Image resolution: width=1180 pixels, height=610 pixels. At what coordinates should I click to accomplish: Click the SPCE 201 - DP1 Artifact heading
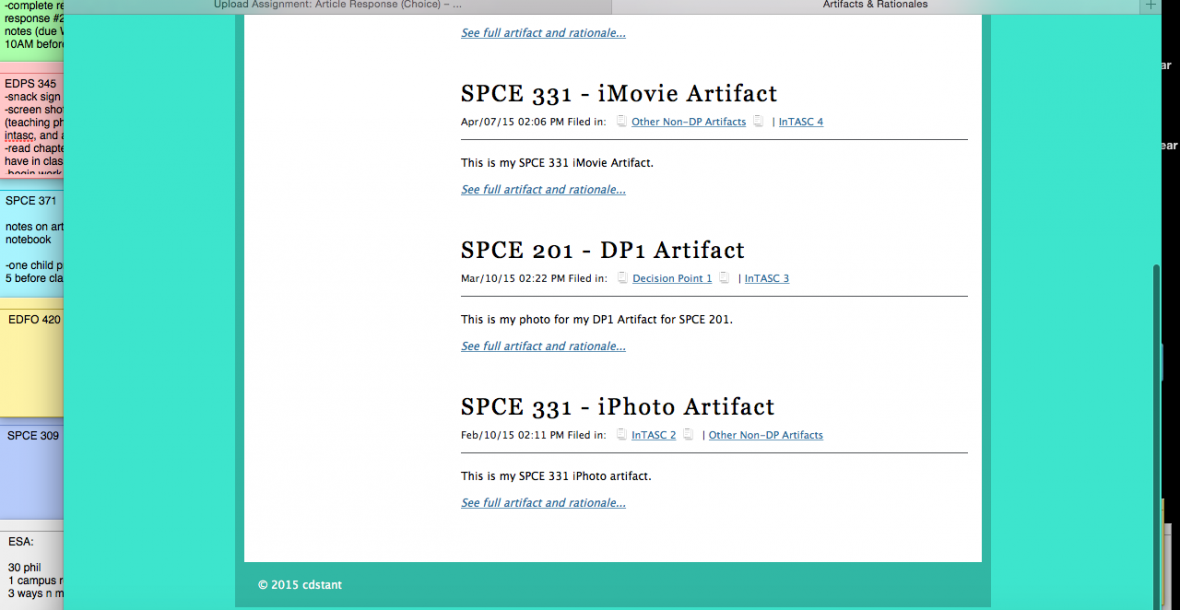602,250
